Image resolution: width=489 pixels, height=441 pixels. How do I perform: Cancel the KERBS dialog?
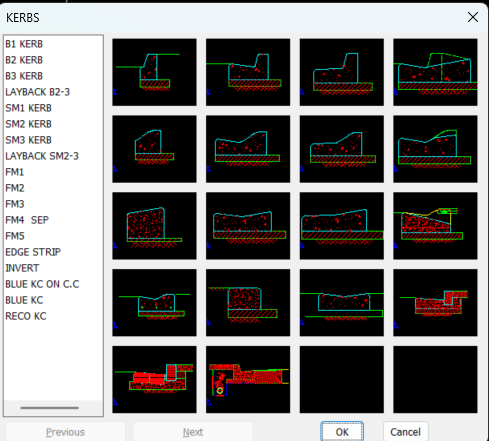pos(405,432)
